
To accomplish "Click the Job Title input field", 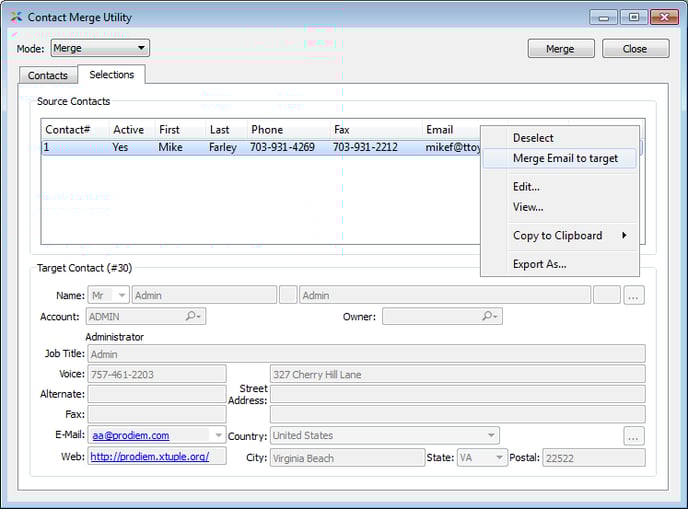I will coord(366,354).
